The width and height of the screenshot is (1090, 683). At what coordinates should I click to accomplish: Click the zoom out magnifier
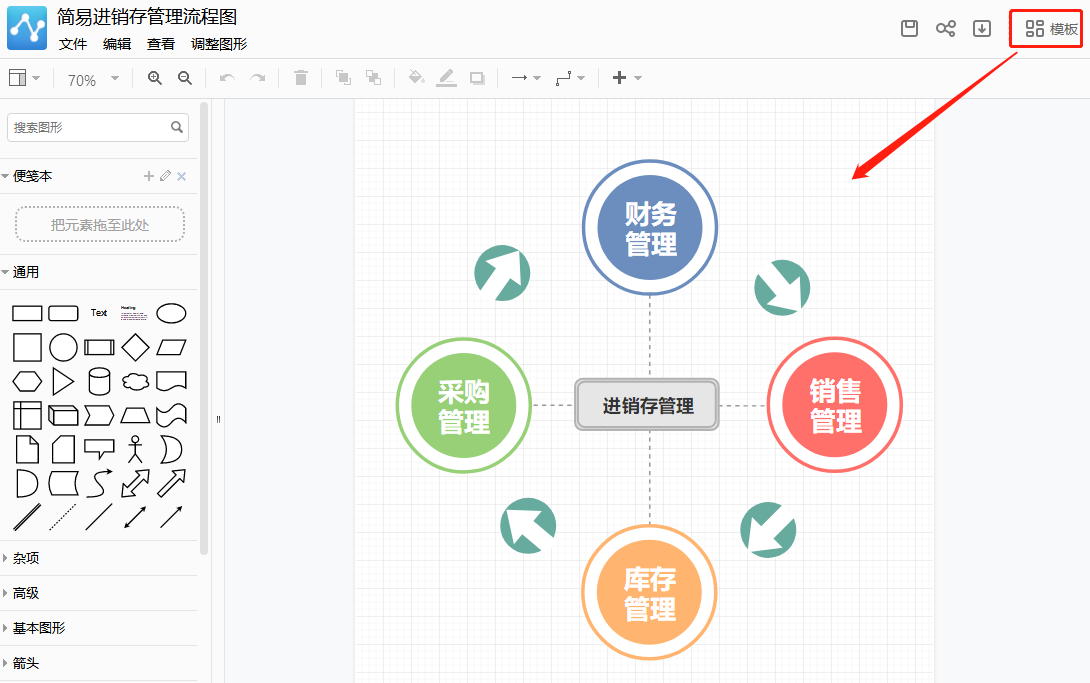[x=185, y=78]
